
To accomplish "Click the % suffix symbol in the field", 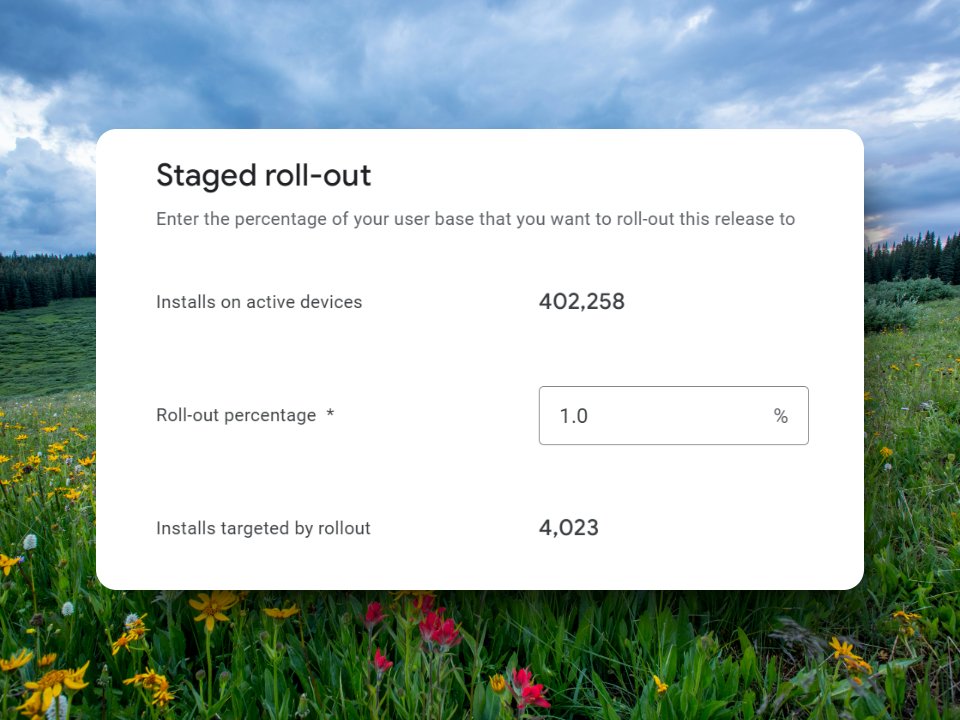I will 781,416.
